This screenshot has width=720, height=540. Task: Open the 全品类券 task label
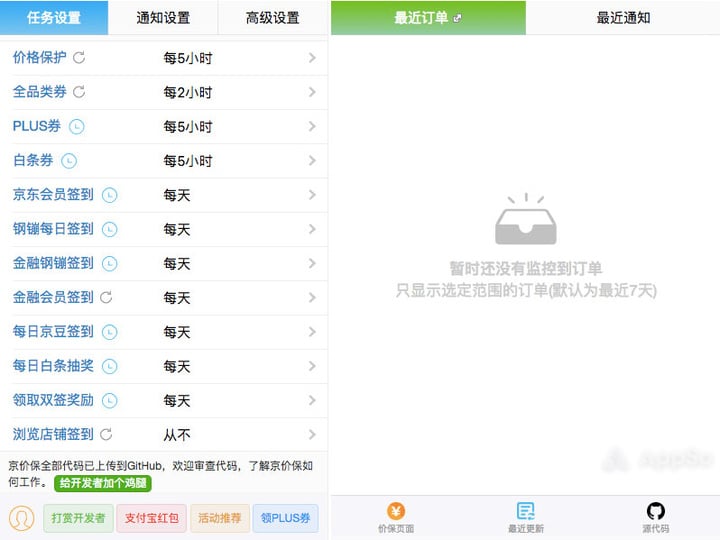coord(39,92)
